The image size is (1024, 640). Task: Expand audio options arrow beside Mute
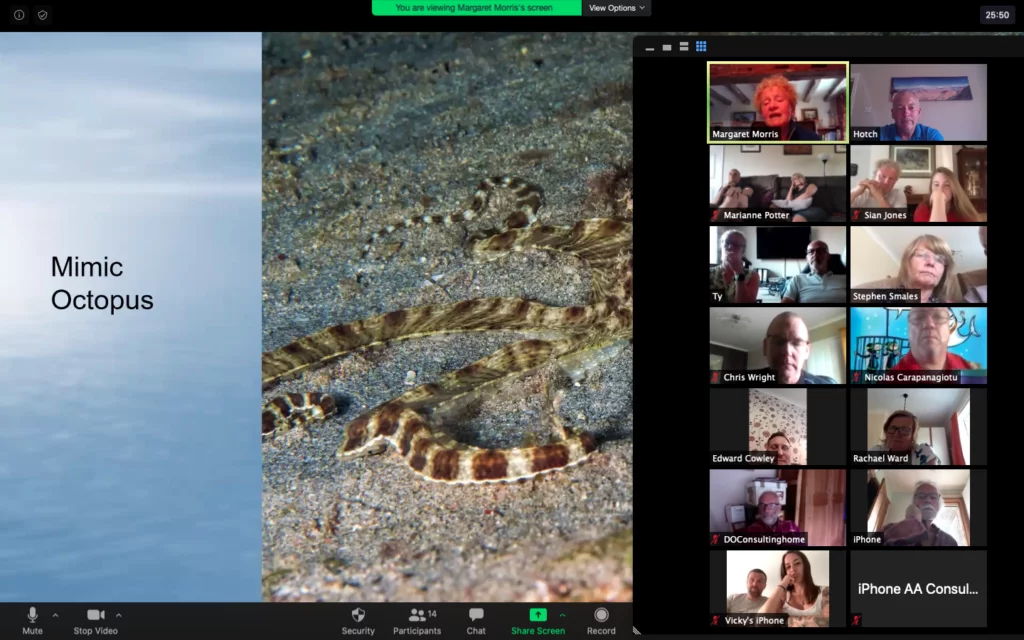coord(56,615)
